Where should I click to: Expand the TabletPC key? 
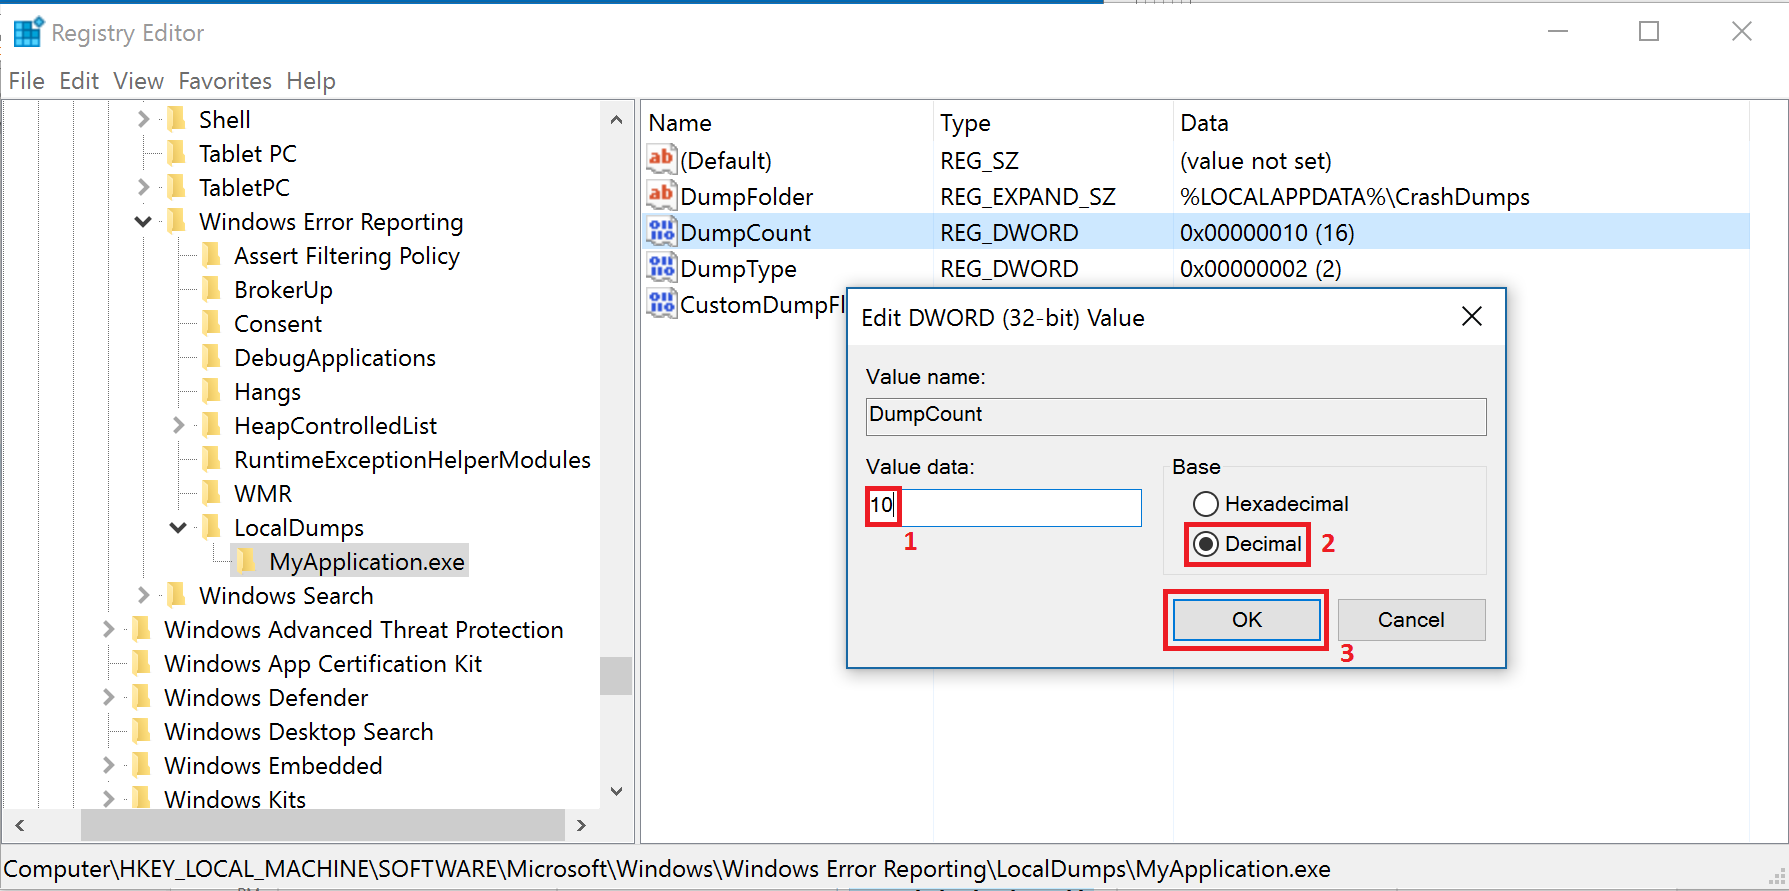143,187
